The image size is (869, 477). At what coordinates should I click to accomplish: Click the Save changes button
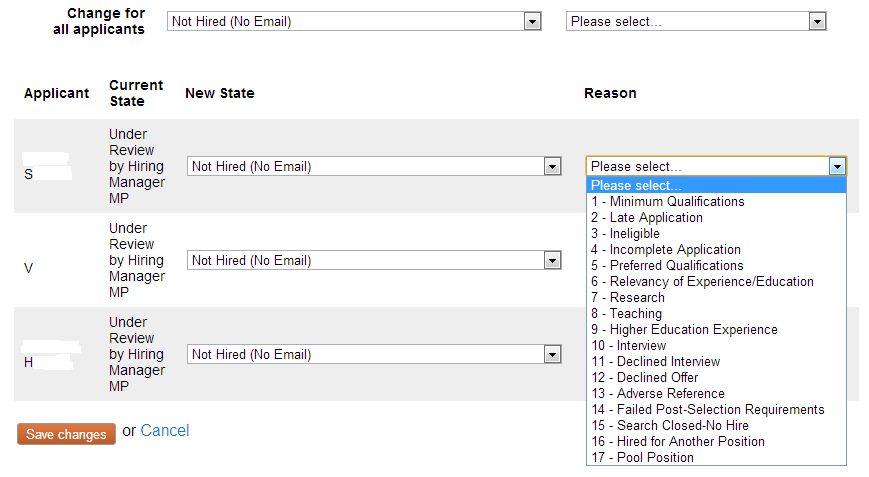[66, 435]
